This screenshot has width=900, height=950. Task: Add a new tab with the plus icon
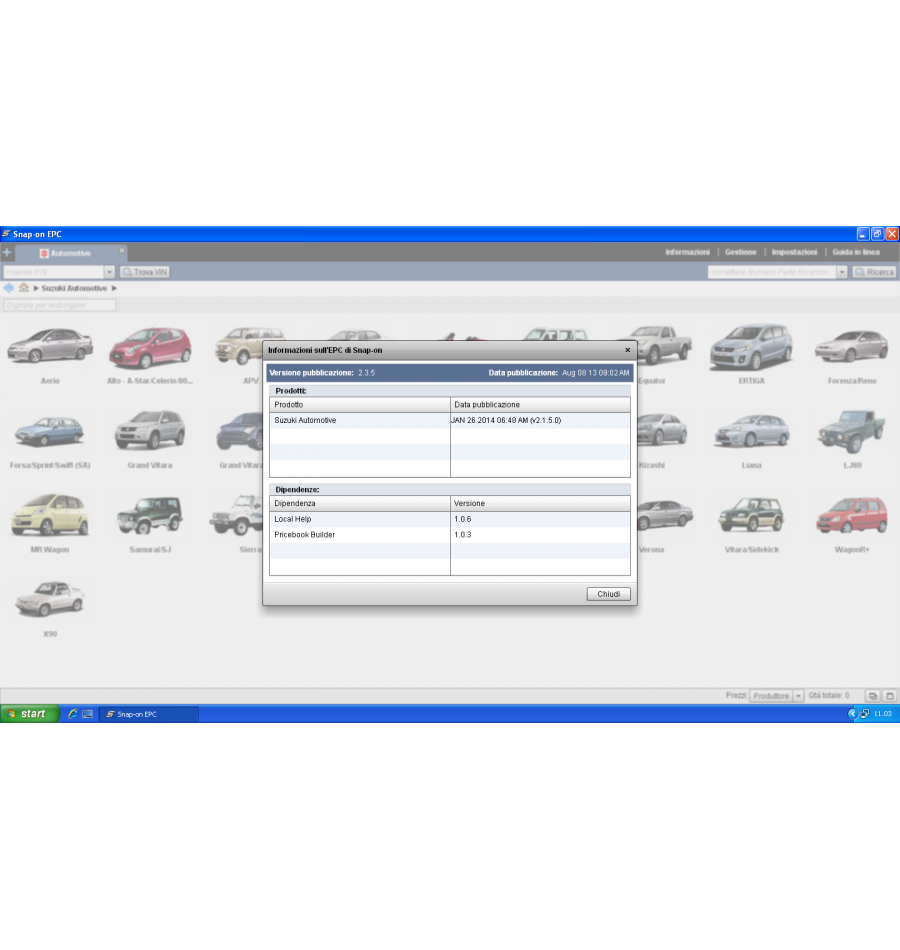point(7,252)
